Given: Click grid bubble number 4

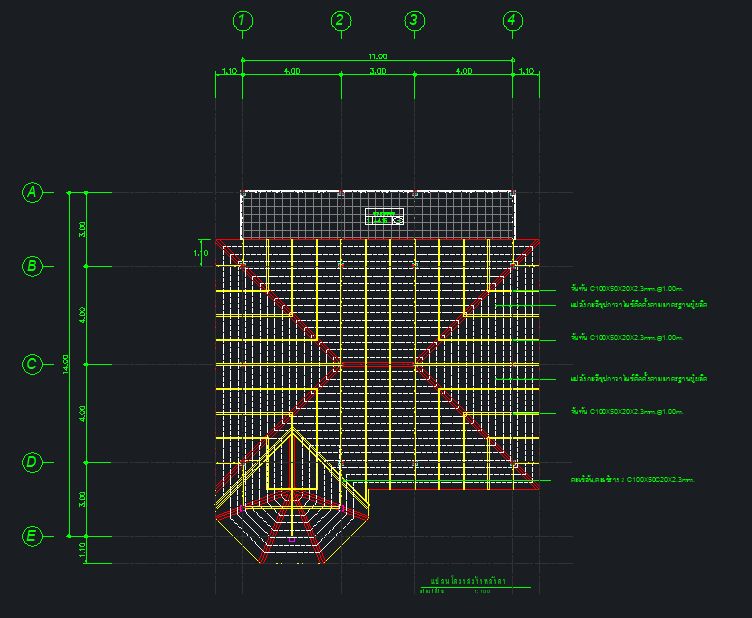Looking at the screenshot, I should click(512, 21).
